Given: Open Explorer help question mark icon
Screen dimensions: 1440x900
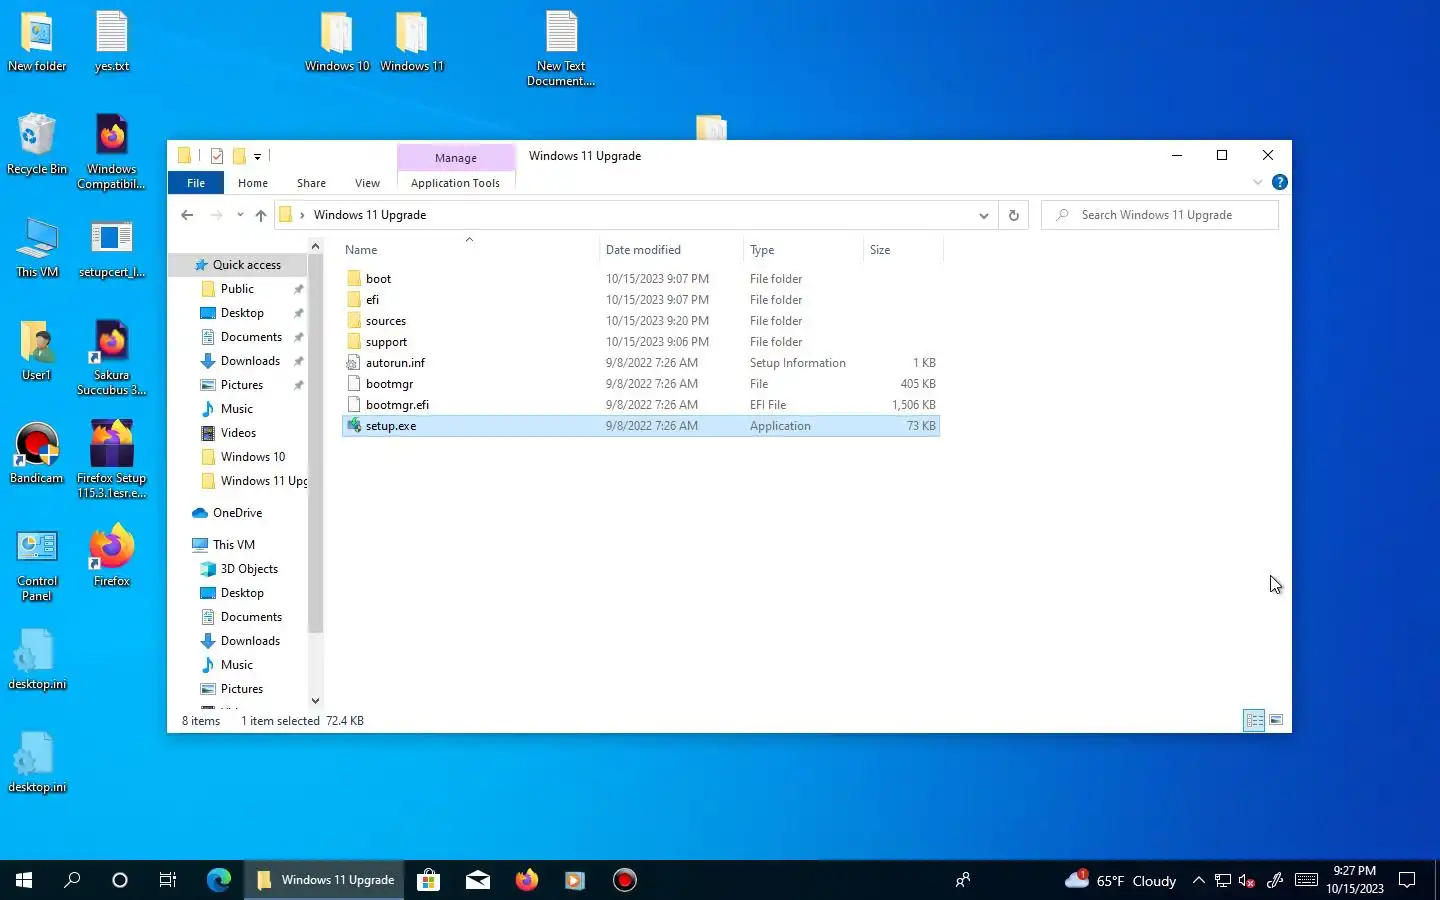Looking at the screenshot, I should [x=1279, y=182].
